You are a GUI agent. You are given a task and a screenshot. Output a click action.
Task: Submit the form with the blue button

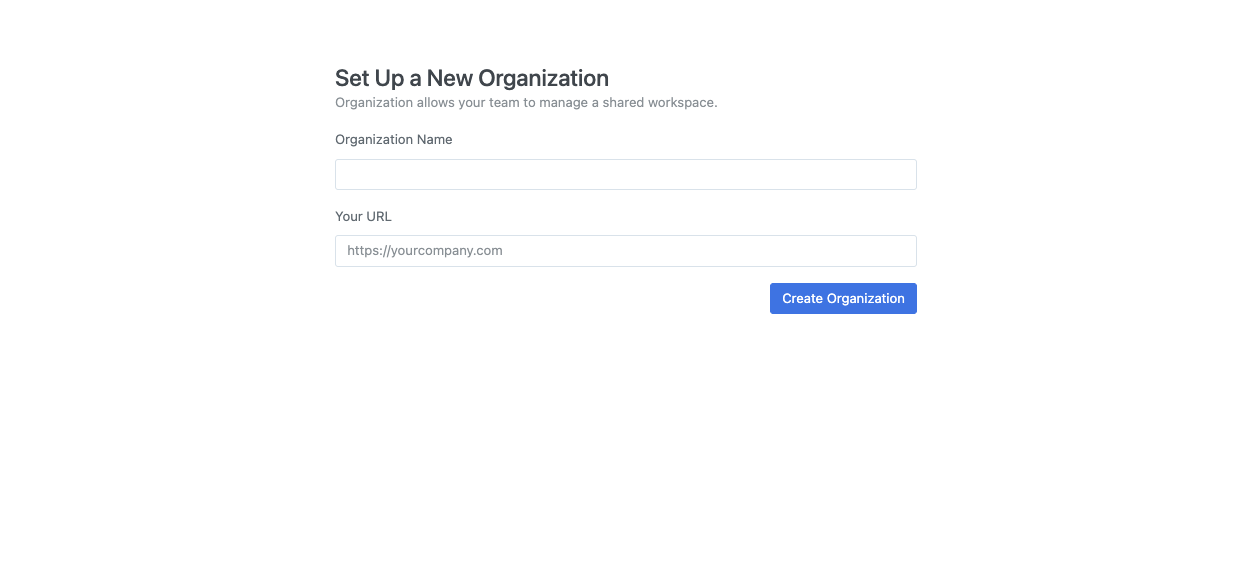843,299
